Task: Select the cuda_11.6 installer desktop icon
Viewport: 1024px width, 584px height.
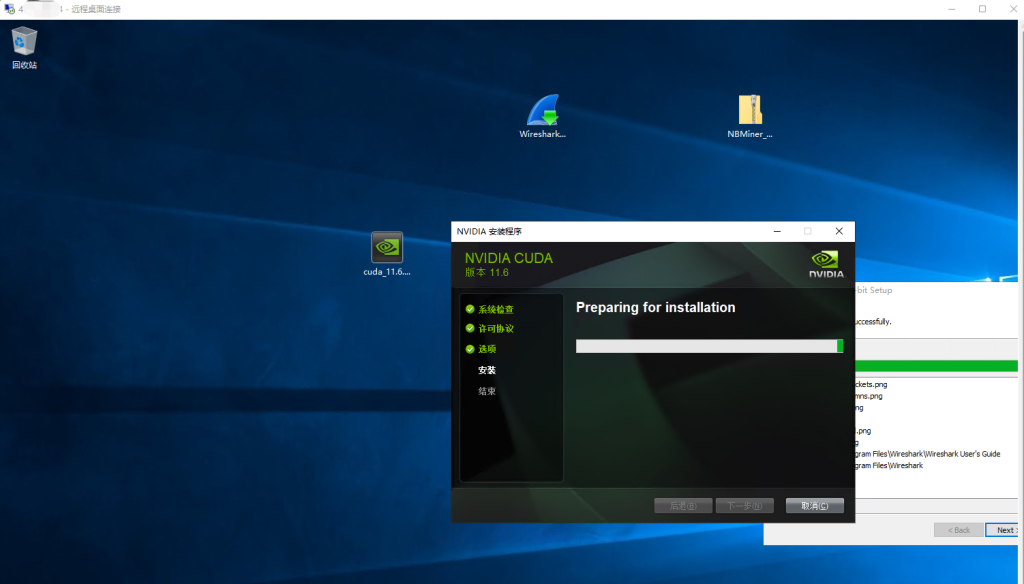Action: [387, 254]
